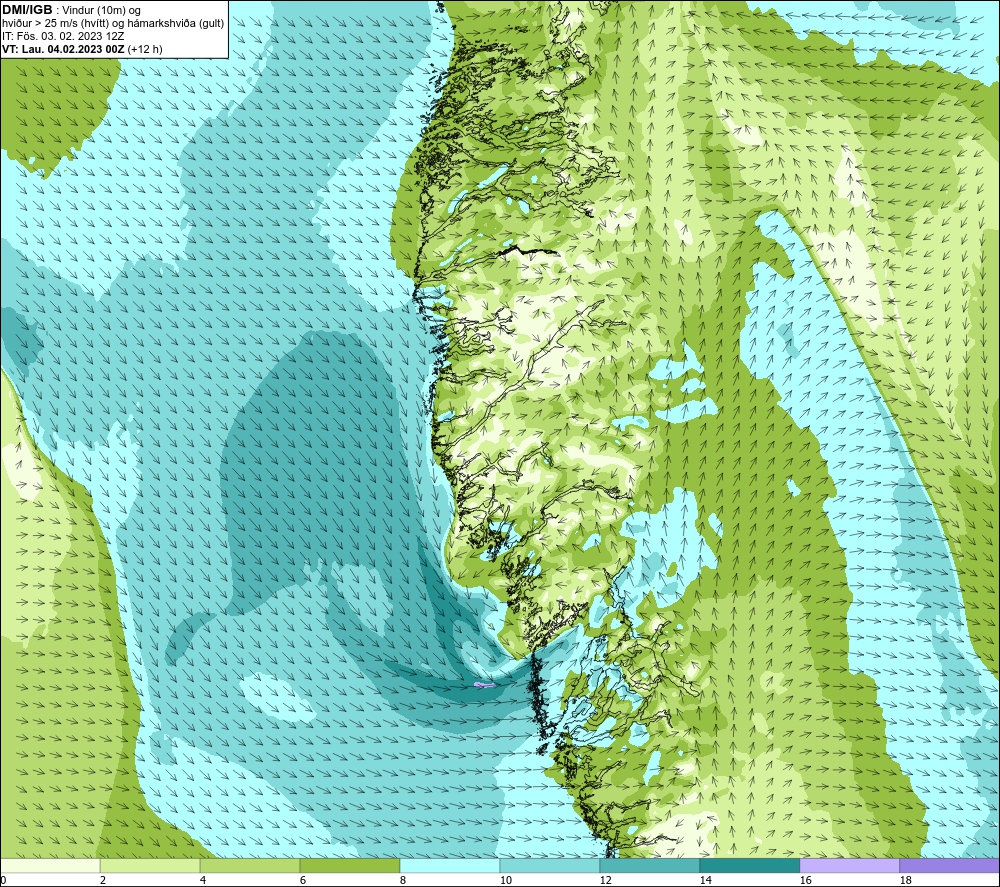This screenshot has width=1000, height=887.
Task: Click the legend scale label '12'
Action: point(605,881)
